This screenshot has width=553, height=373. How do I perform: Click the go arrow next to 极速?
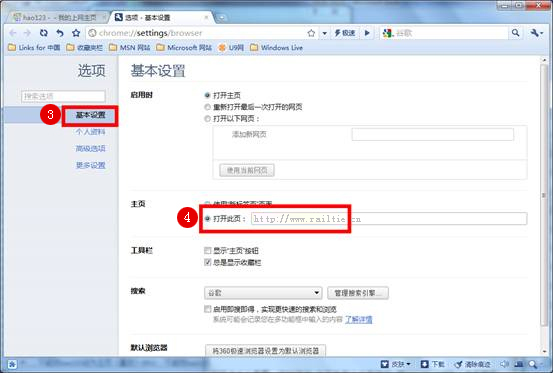[x=367, y=33]
